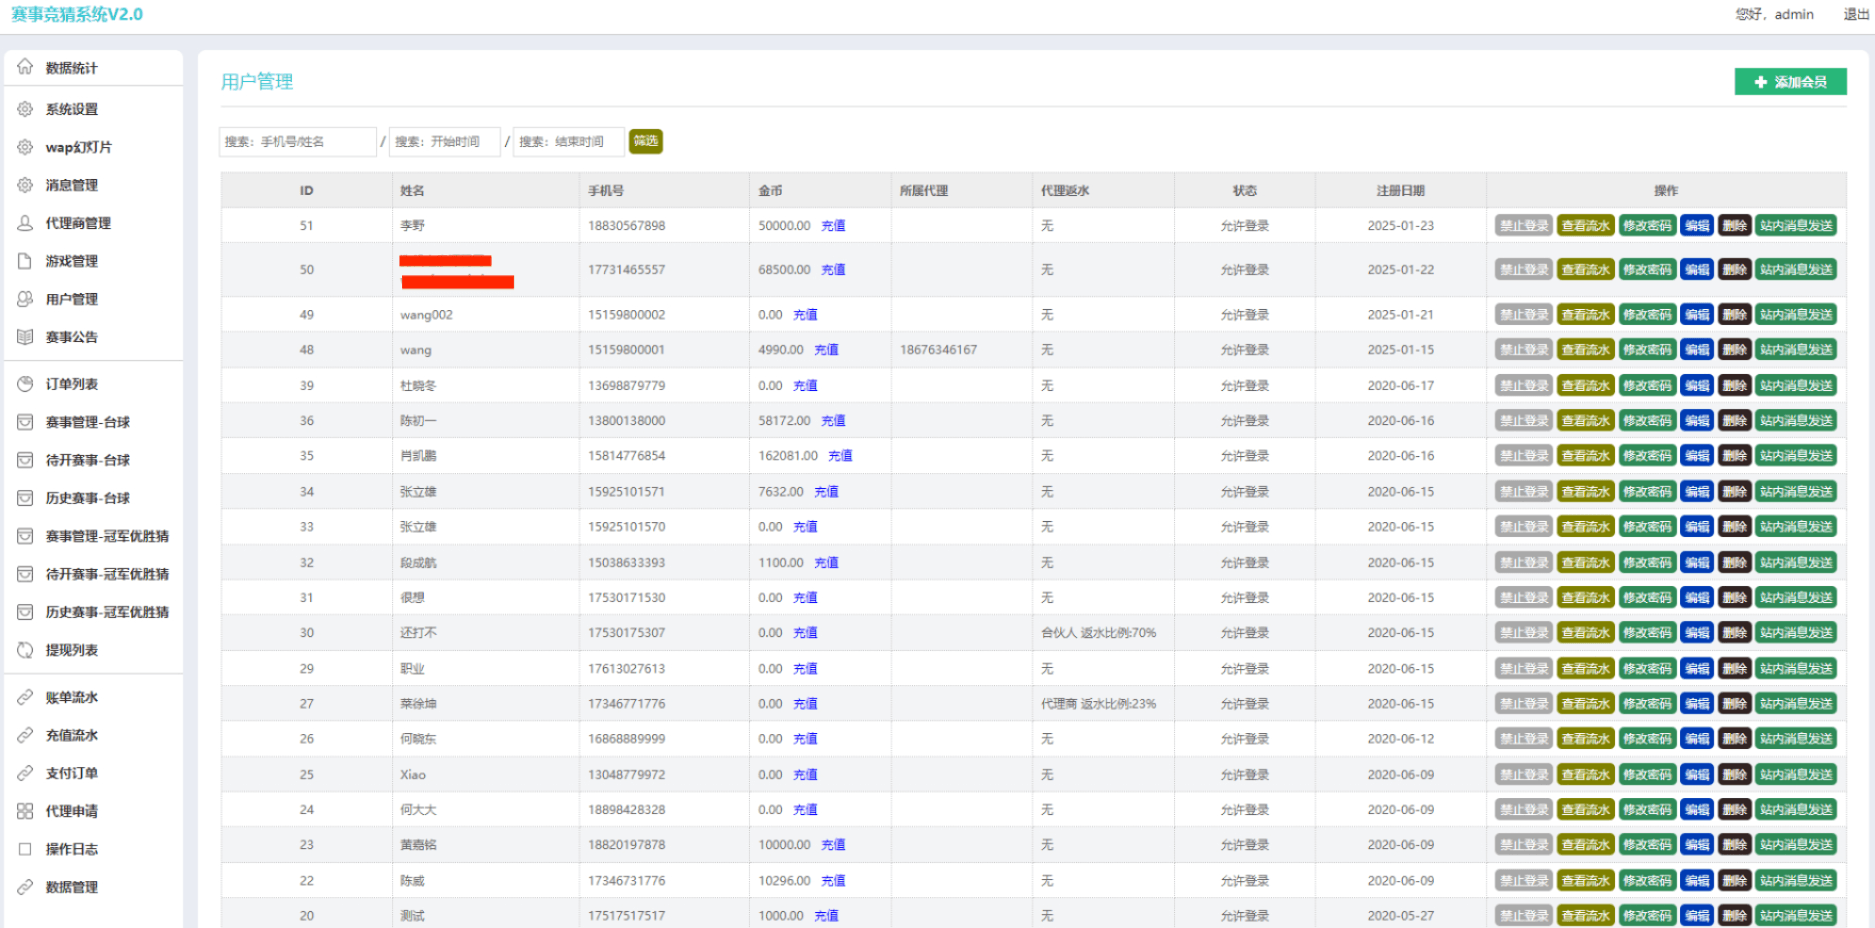The width and height of the screenshot is (1875, 928).
Task: Focus the 手机号/姓名 search field
Action: point(297,142)
